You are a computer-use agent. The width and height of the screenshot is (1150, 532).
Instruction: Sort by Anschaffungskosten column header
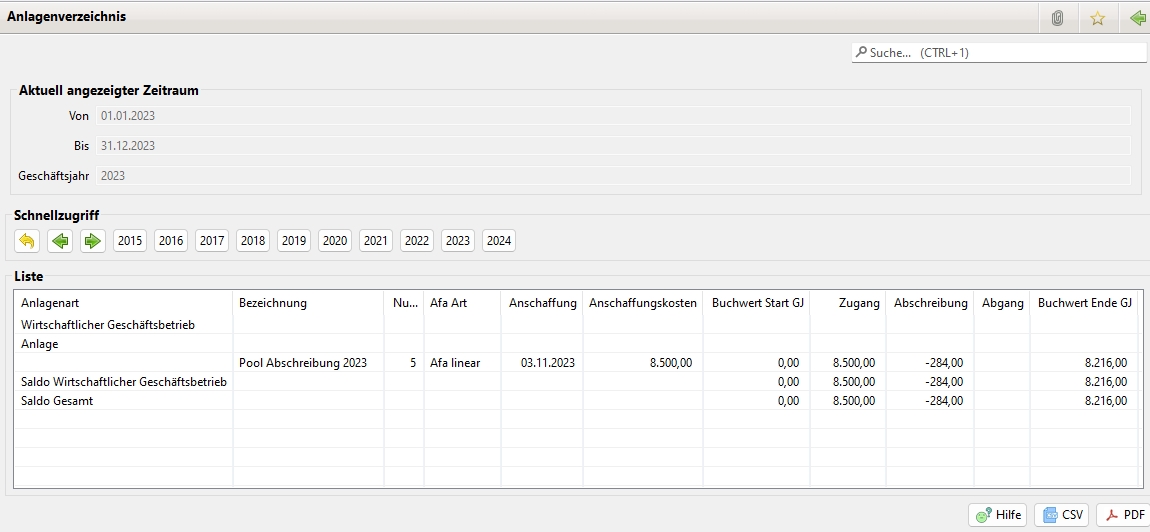pyautogui.click(x=642, y=303)
